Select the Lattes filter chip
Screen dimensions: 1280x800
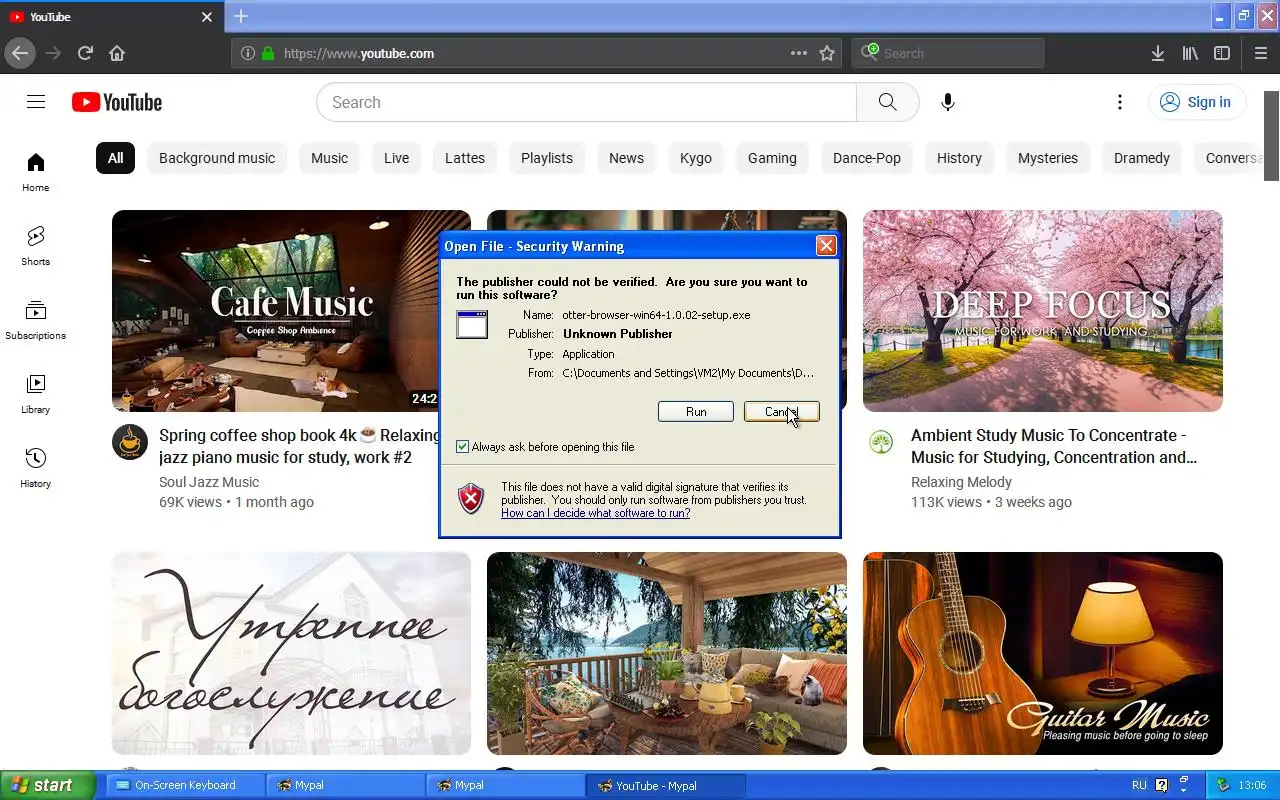pos(465,158)
